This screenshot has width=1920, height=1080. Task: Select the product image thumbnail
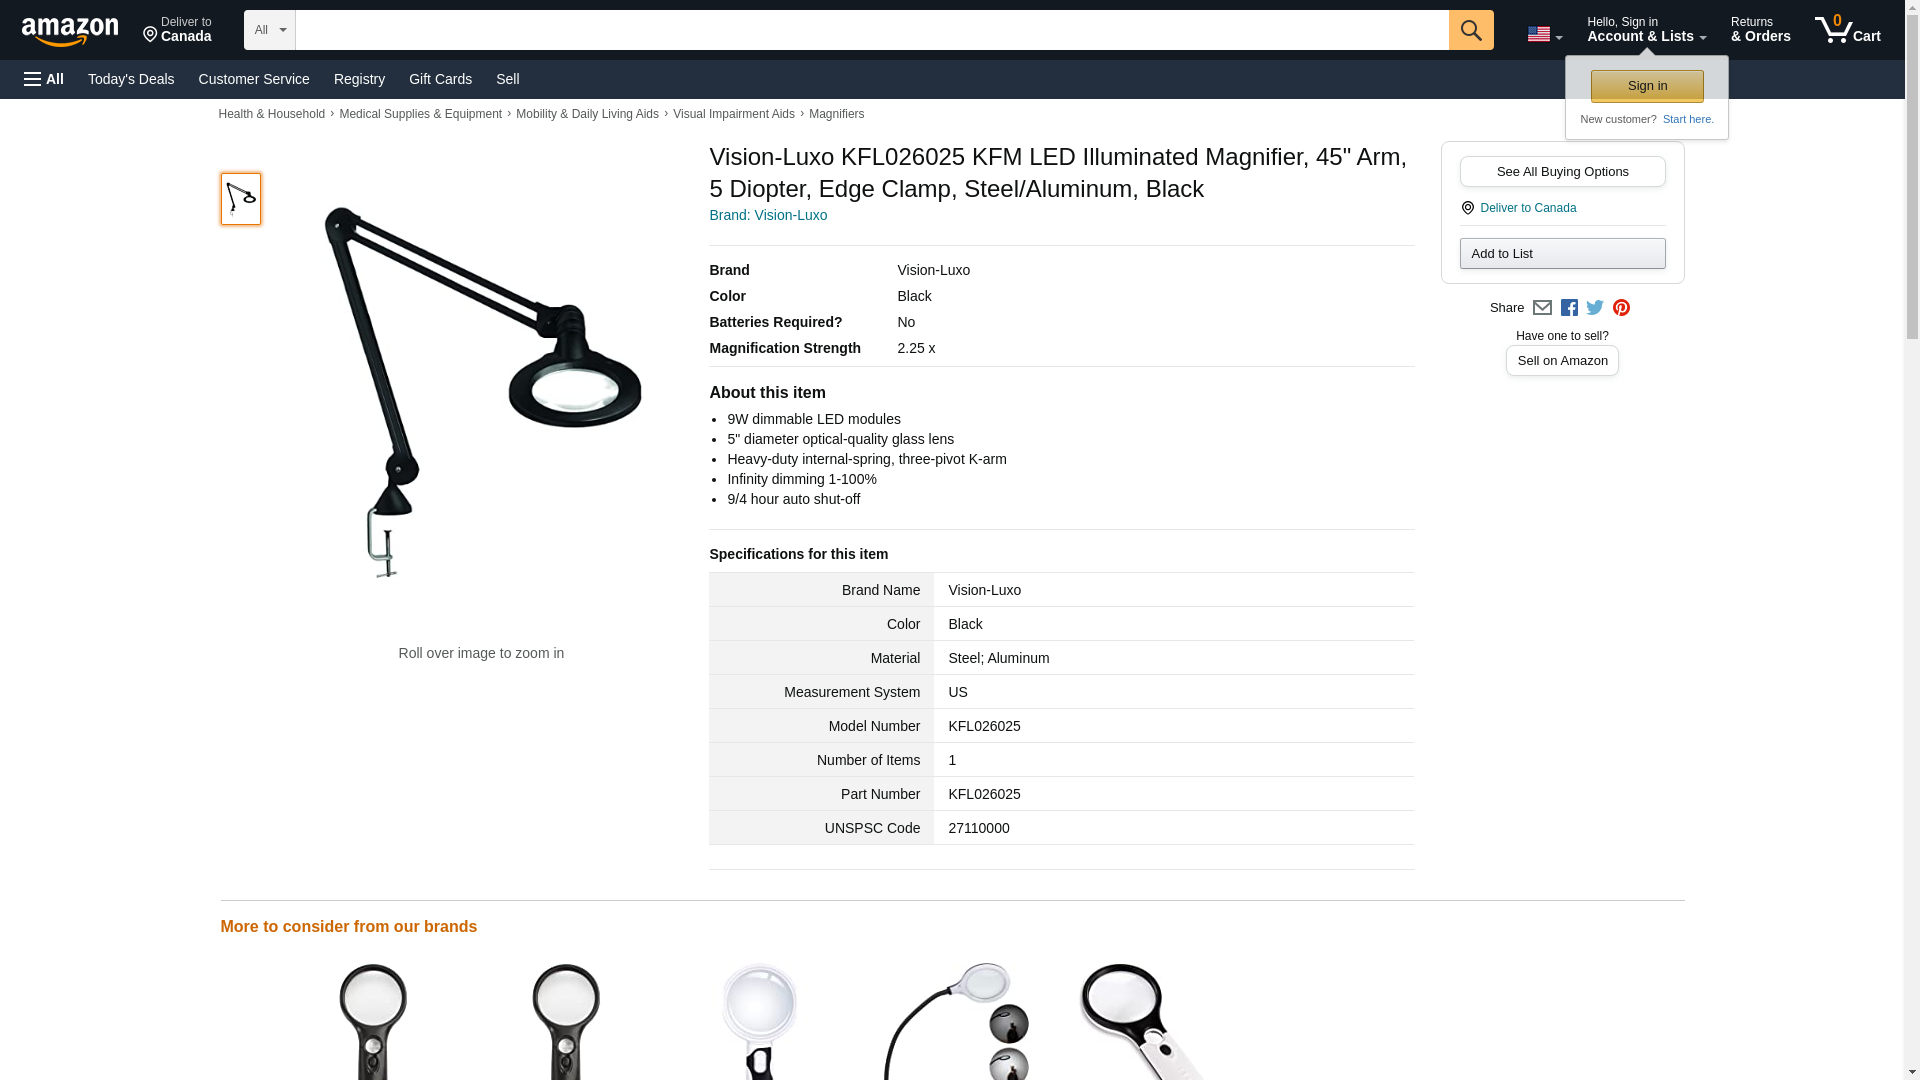(x=240, y=198)
